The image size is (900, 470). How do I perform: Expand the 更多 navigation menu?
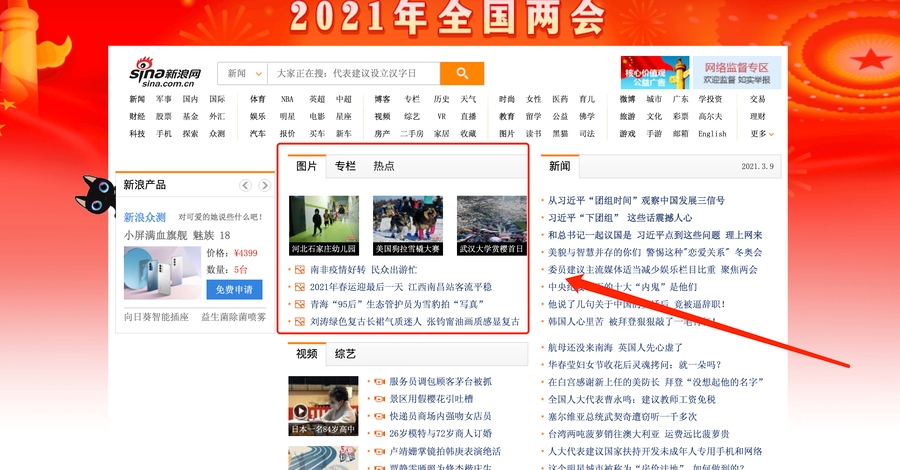tap(759, 134)
